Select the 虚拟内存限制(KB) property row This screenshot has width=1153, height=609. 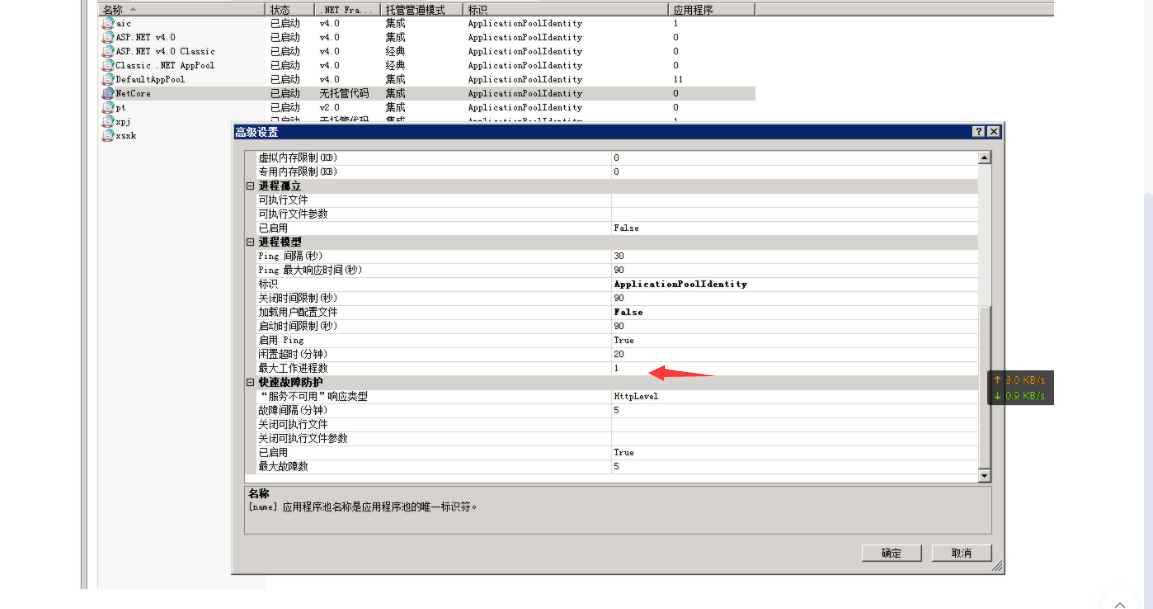[617, 158]
